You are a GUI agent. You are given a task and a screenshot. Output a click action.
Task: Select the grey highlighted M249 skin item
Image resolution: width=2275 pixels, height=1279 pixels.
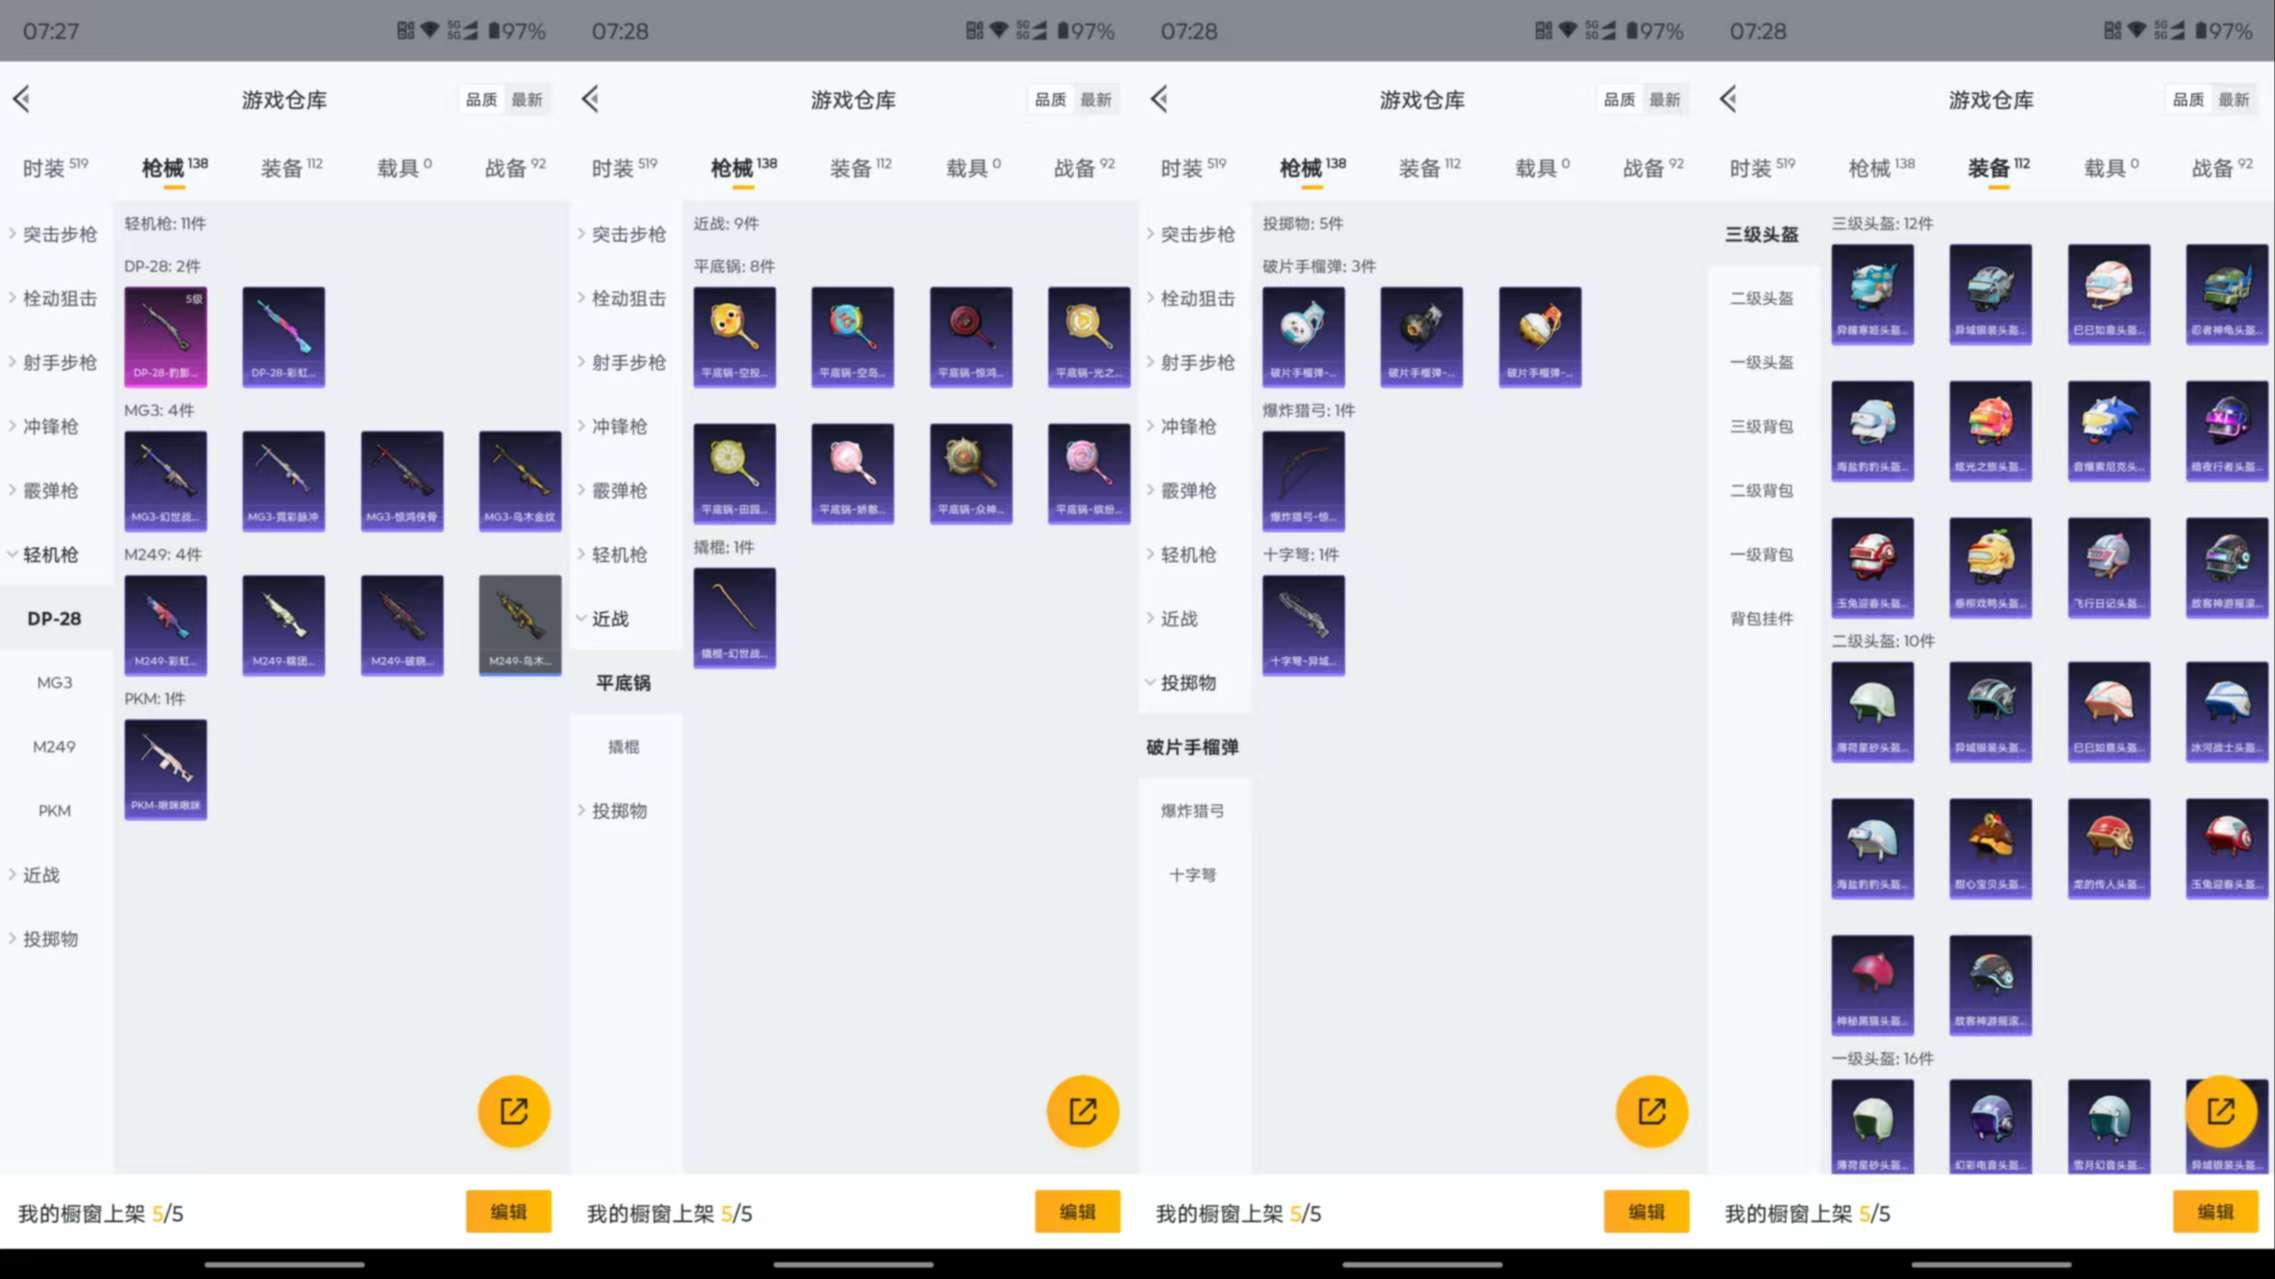[519, 624]
